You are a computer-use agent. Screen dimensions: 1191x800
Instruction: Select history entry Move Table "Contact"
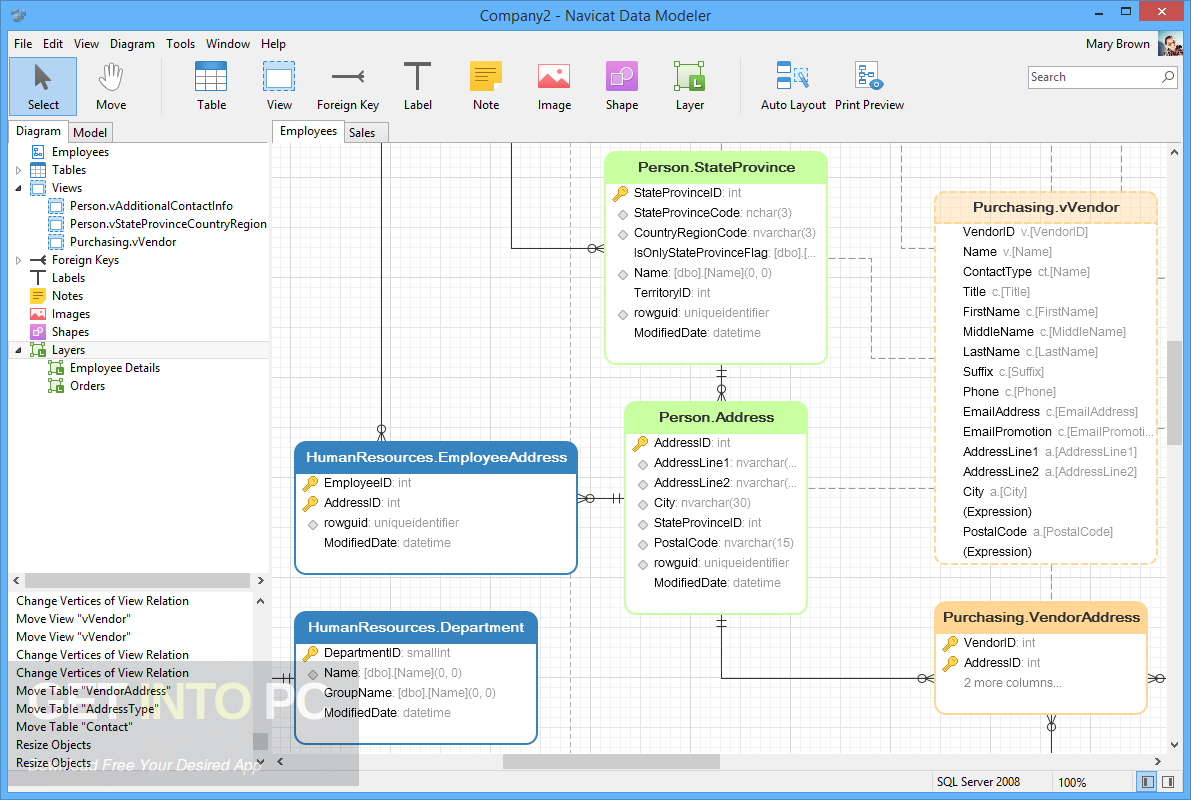pyautogui.click(x=74, y=727)
